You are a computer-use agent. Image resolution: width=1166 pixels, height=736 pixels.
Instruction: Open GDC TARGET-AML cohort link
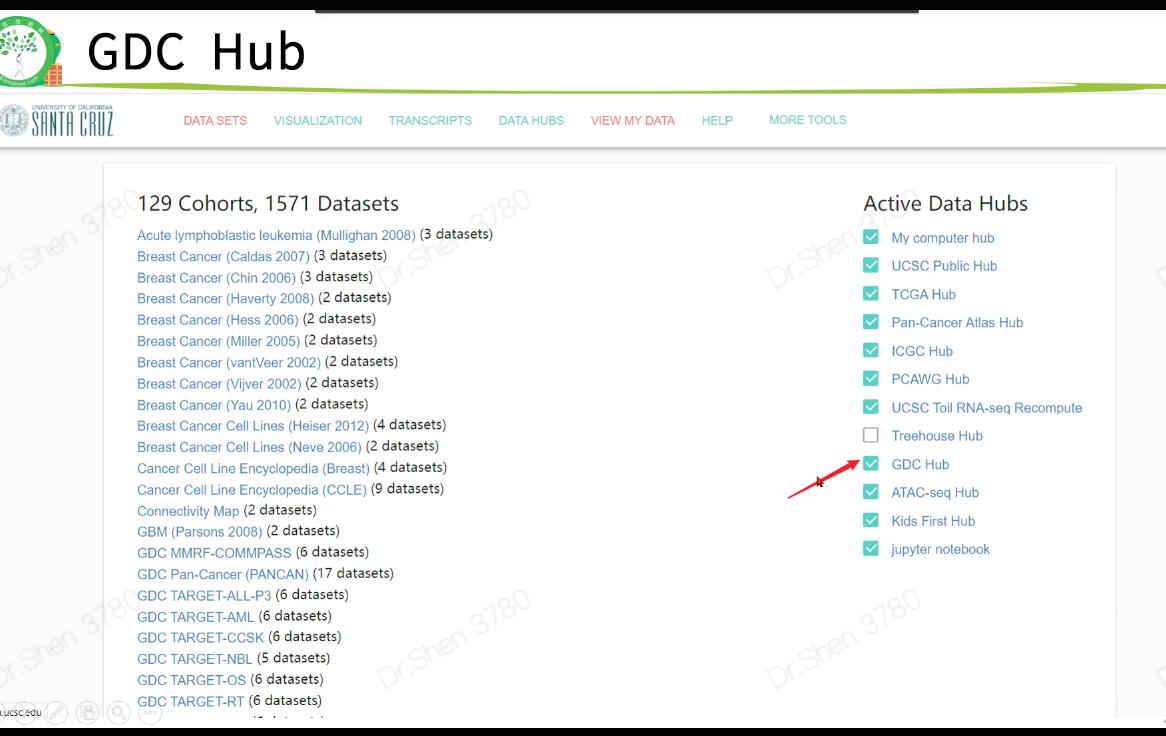196,617
